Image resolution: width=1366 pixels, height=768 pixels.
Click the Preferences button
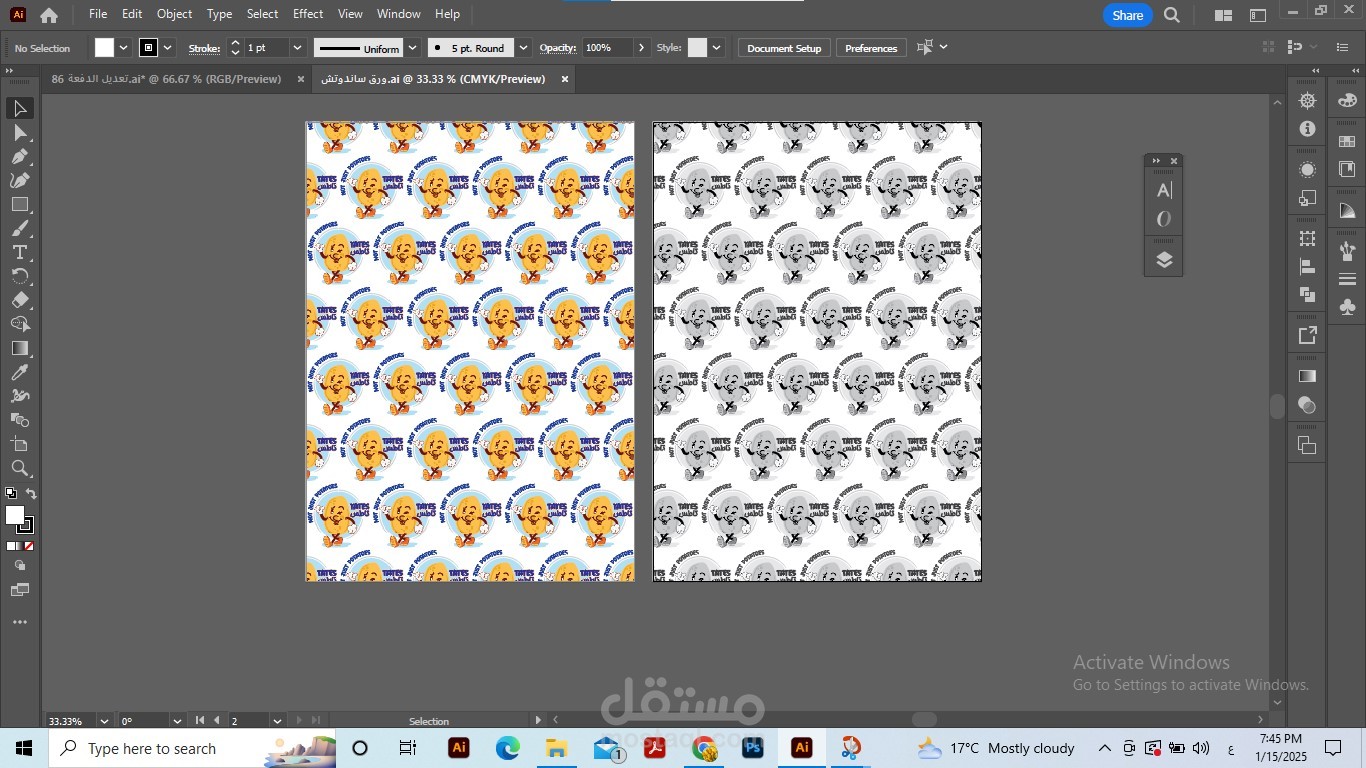871,48
